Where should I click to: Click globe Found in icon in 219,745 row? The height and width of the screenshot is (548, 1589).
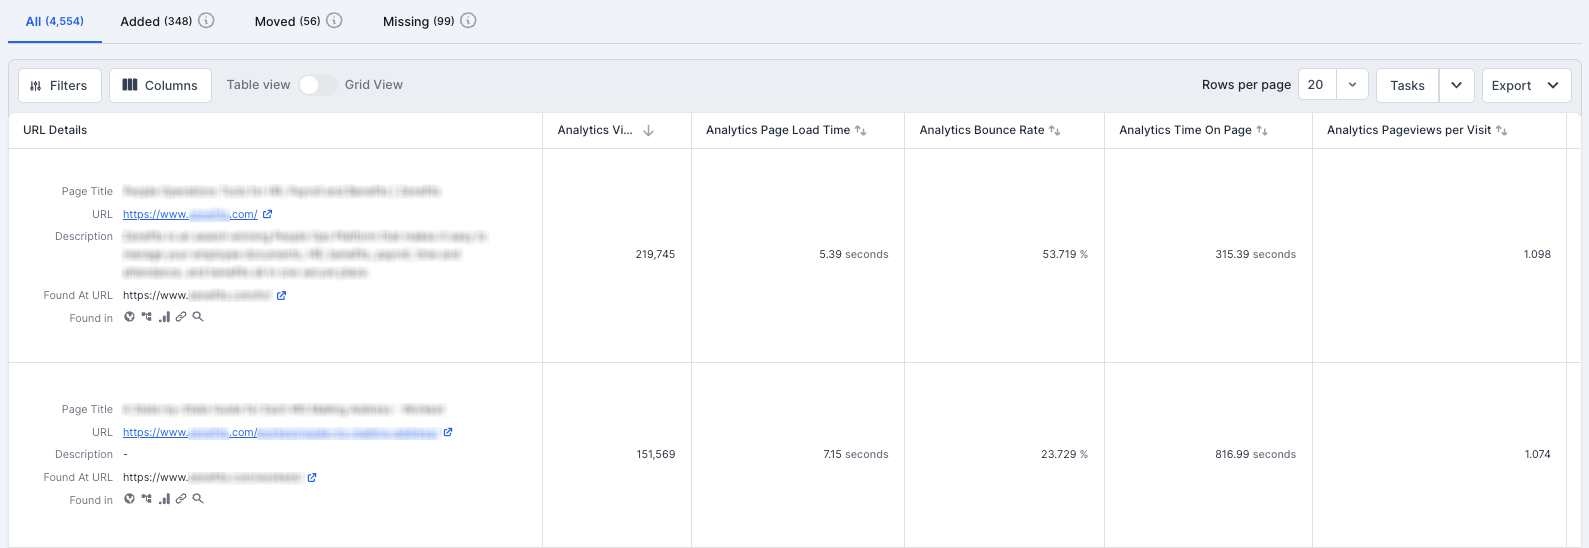[129, 317]
